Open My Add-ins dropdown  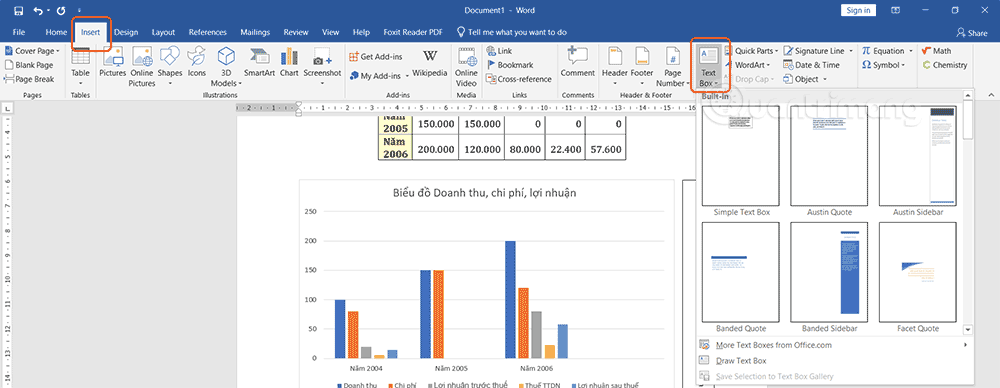pos(379,75)
